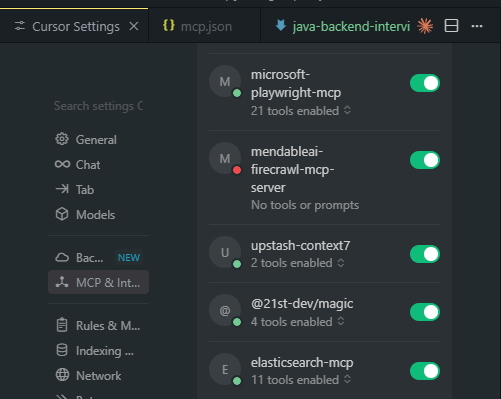The image size is (501, 399).
Task: Click the Rules & Memories clipboard icon
Action: [x=62, y=325]
